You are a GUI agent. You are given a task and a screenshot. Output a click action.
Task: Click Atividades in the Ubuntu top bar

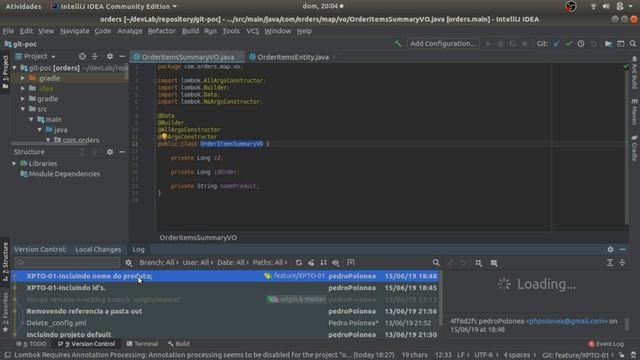coord(23,6)
